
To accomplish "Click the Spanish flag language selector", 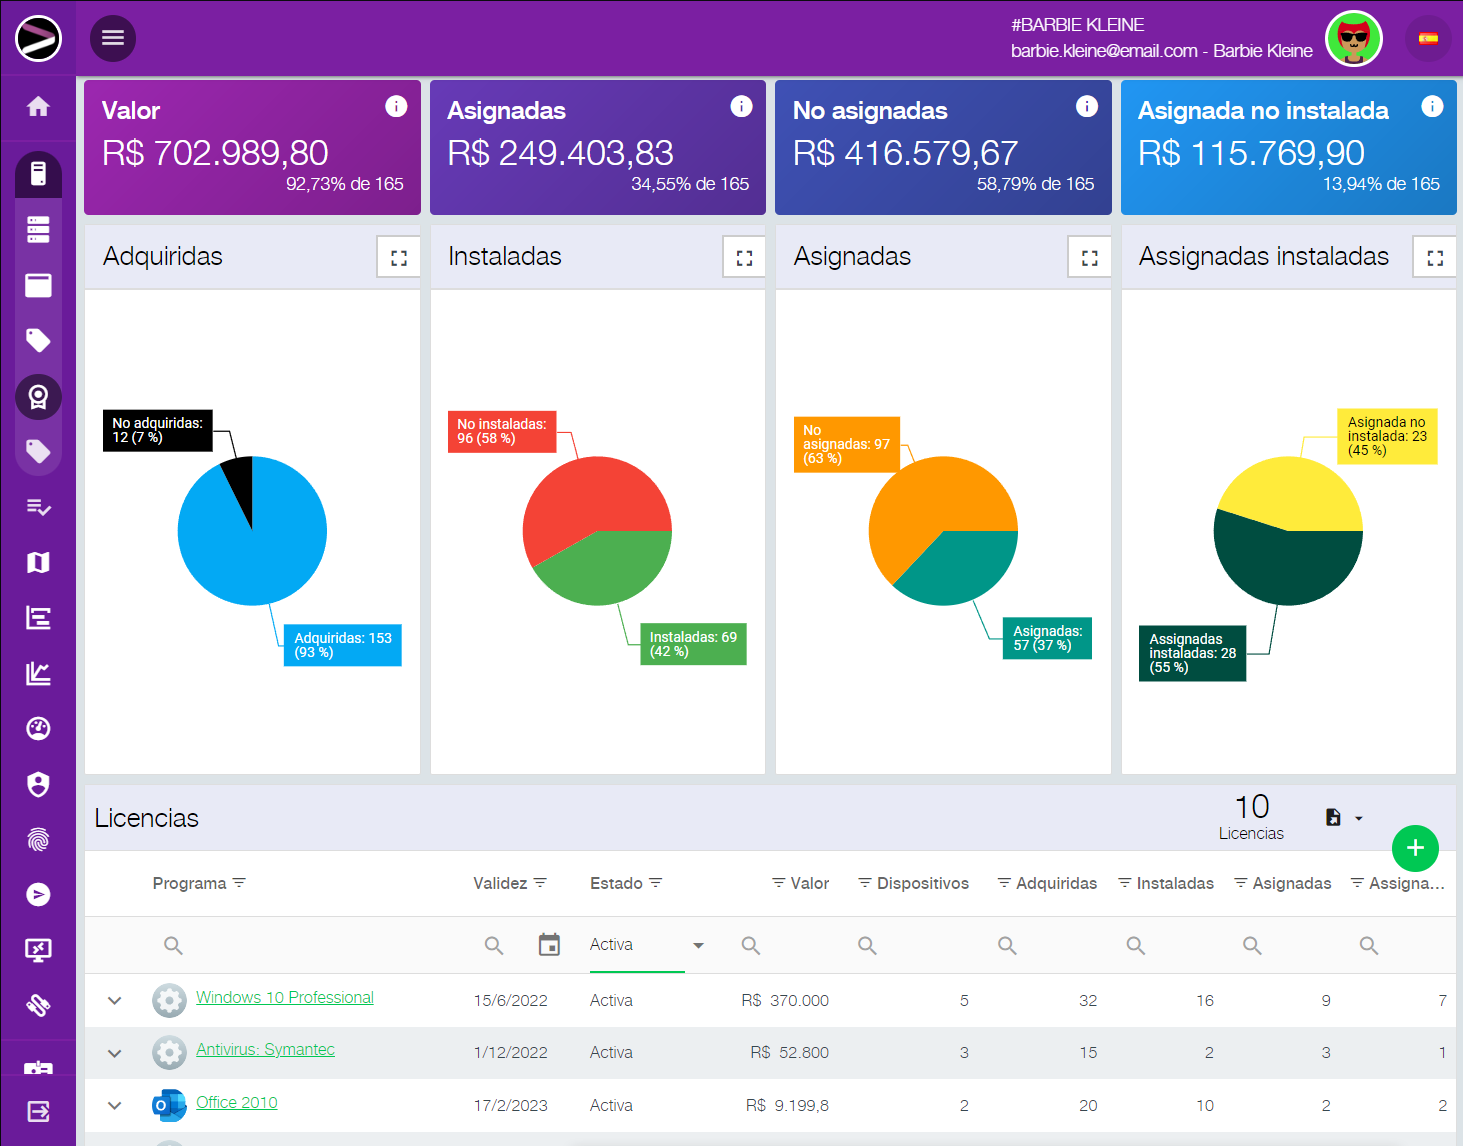I will click(x=1428, y=39).
